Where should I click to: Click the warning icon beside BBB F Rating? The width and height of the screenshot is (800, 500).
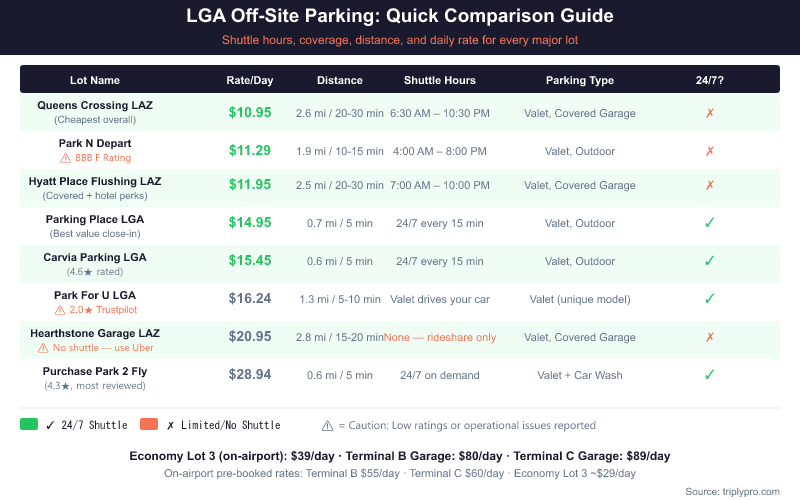65,158
